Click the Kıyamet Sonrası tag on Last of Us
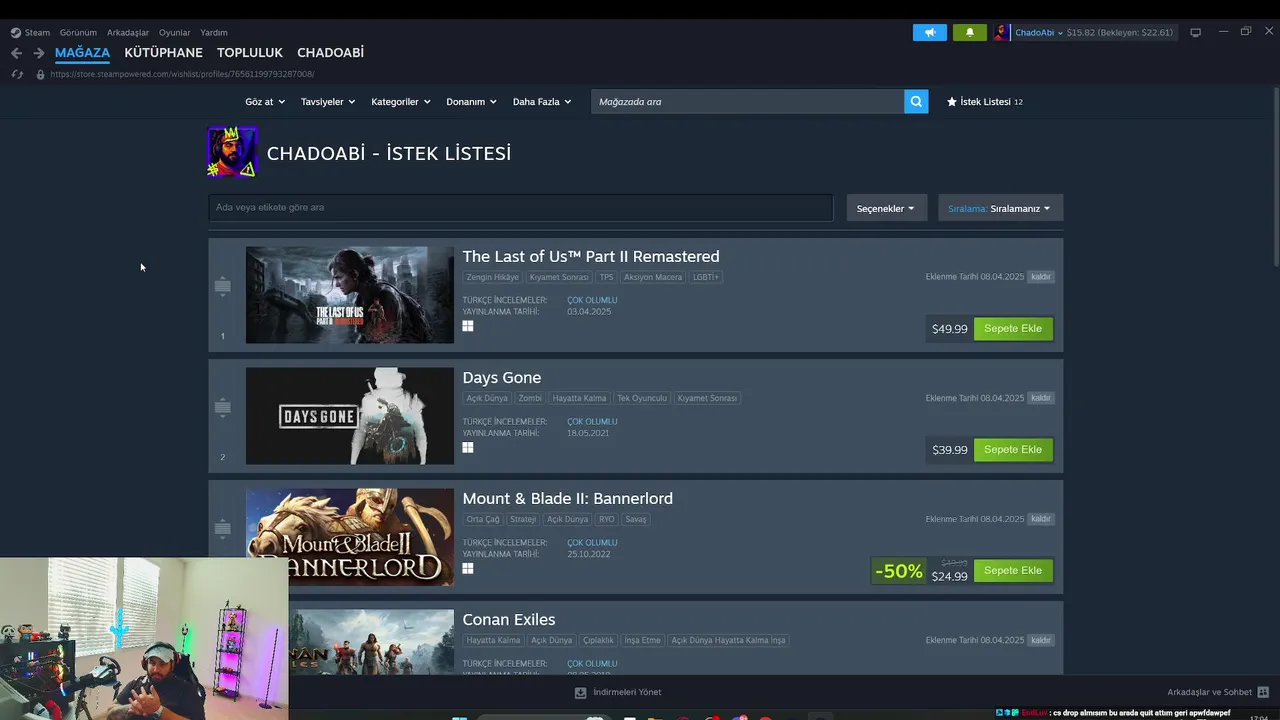This screenshot has width=1280, height=720. click(559, 277)
